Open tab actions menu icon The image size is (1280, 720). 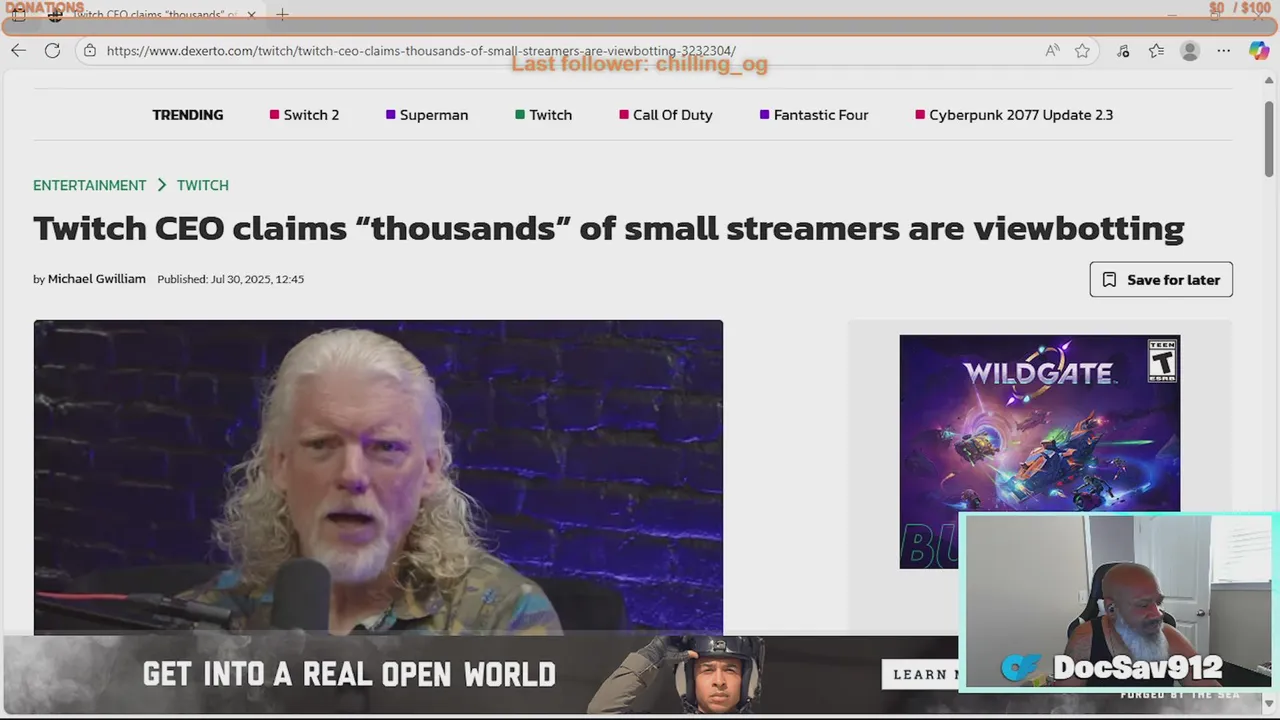click(x=18, y=15)
